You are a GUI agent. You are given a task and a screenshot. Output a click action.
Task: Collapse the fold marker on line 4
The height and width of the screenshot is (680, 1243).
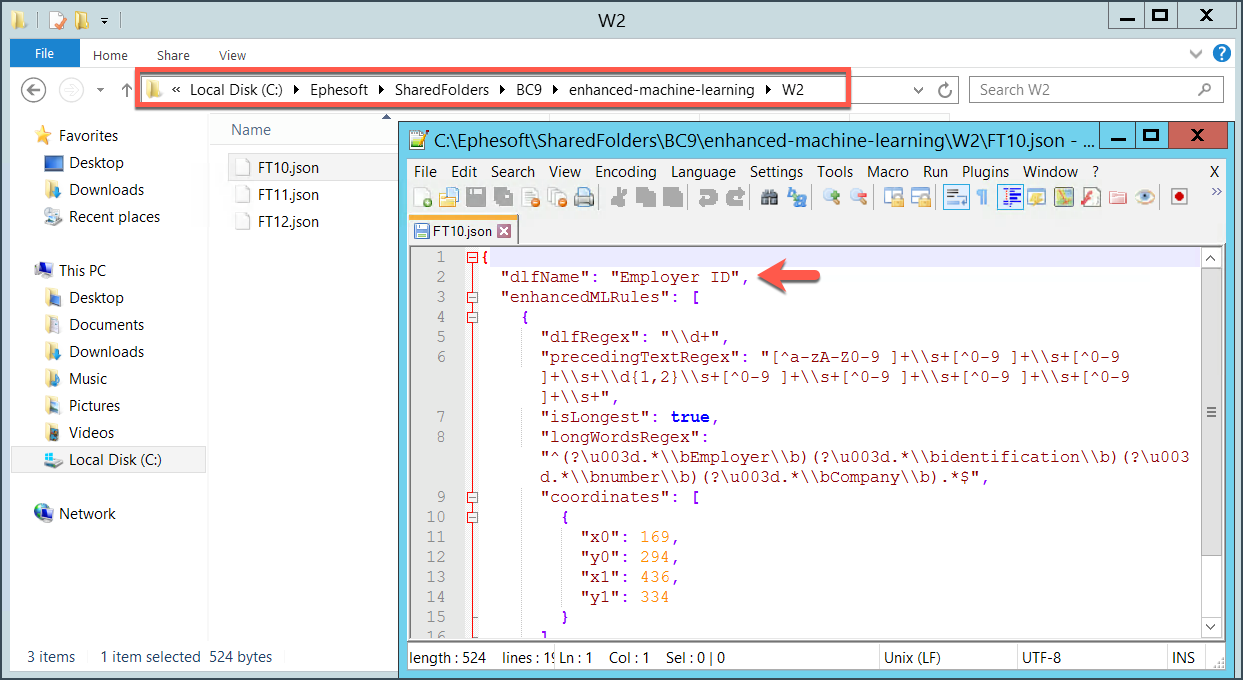[x=472, y=317]
